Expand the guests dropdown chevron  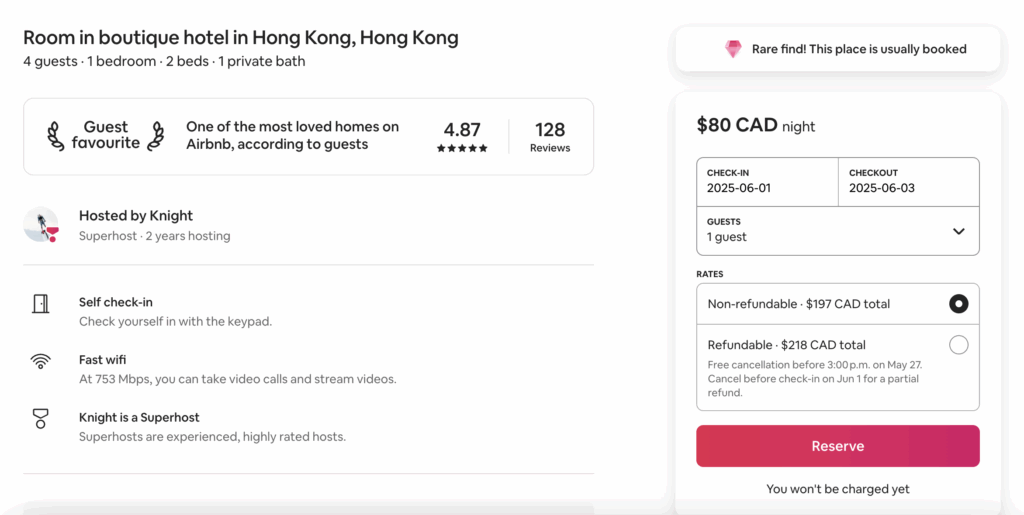pos(958,231)
